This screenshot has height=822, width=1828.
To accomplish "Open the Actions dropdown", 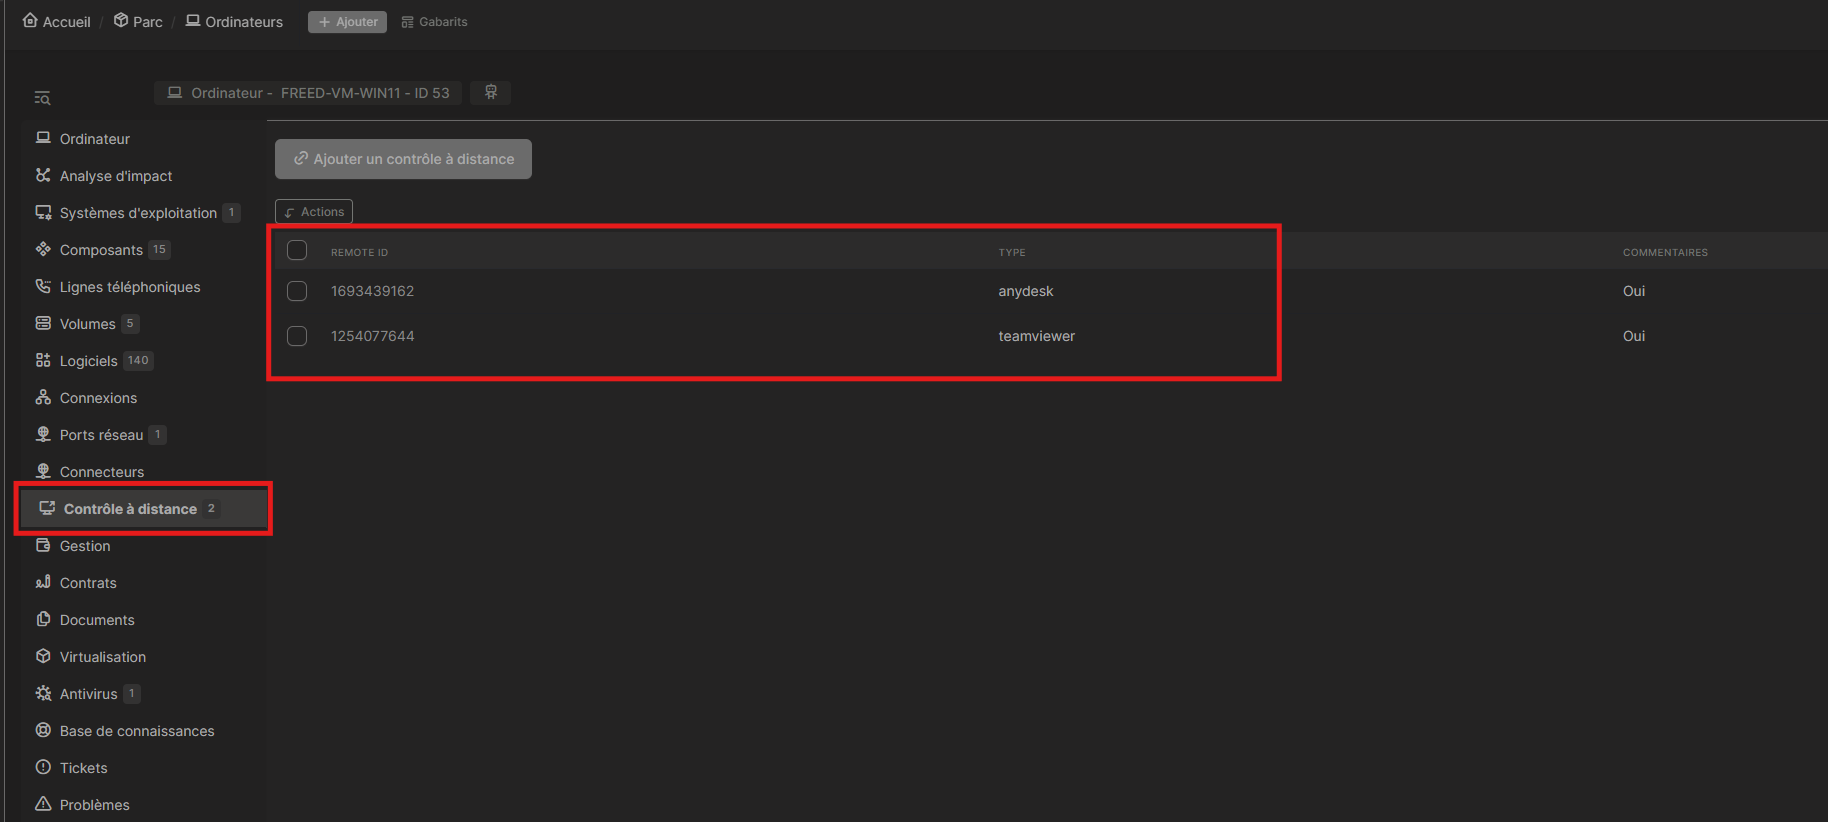I will point(314,212).
